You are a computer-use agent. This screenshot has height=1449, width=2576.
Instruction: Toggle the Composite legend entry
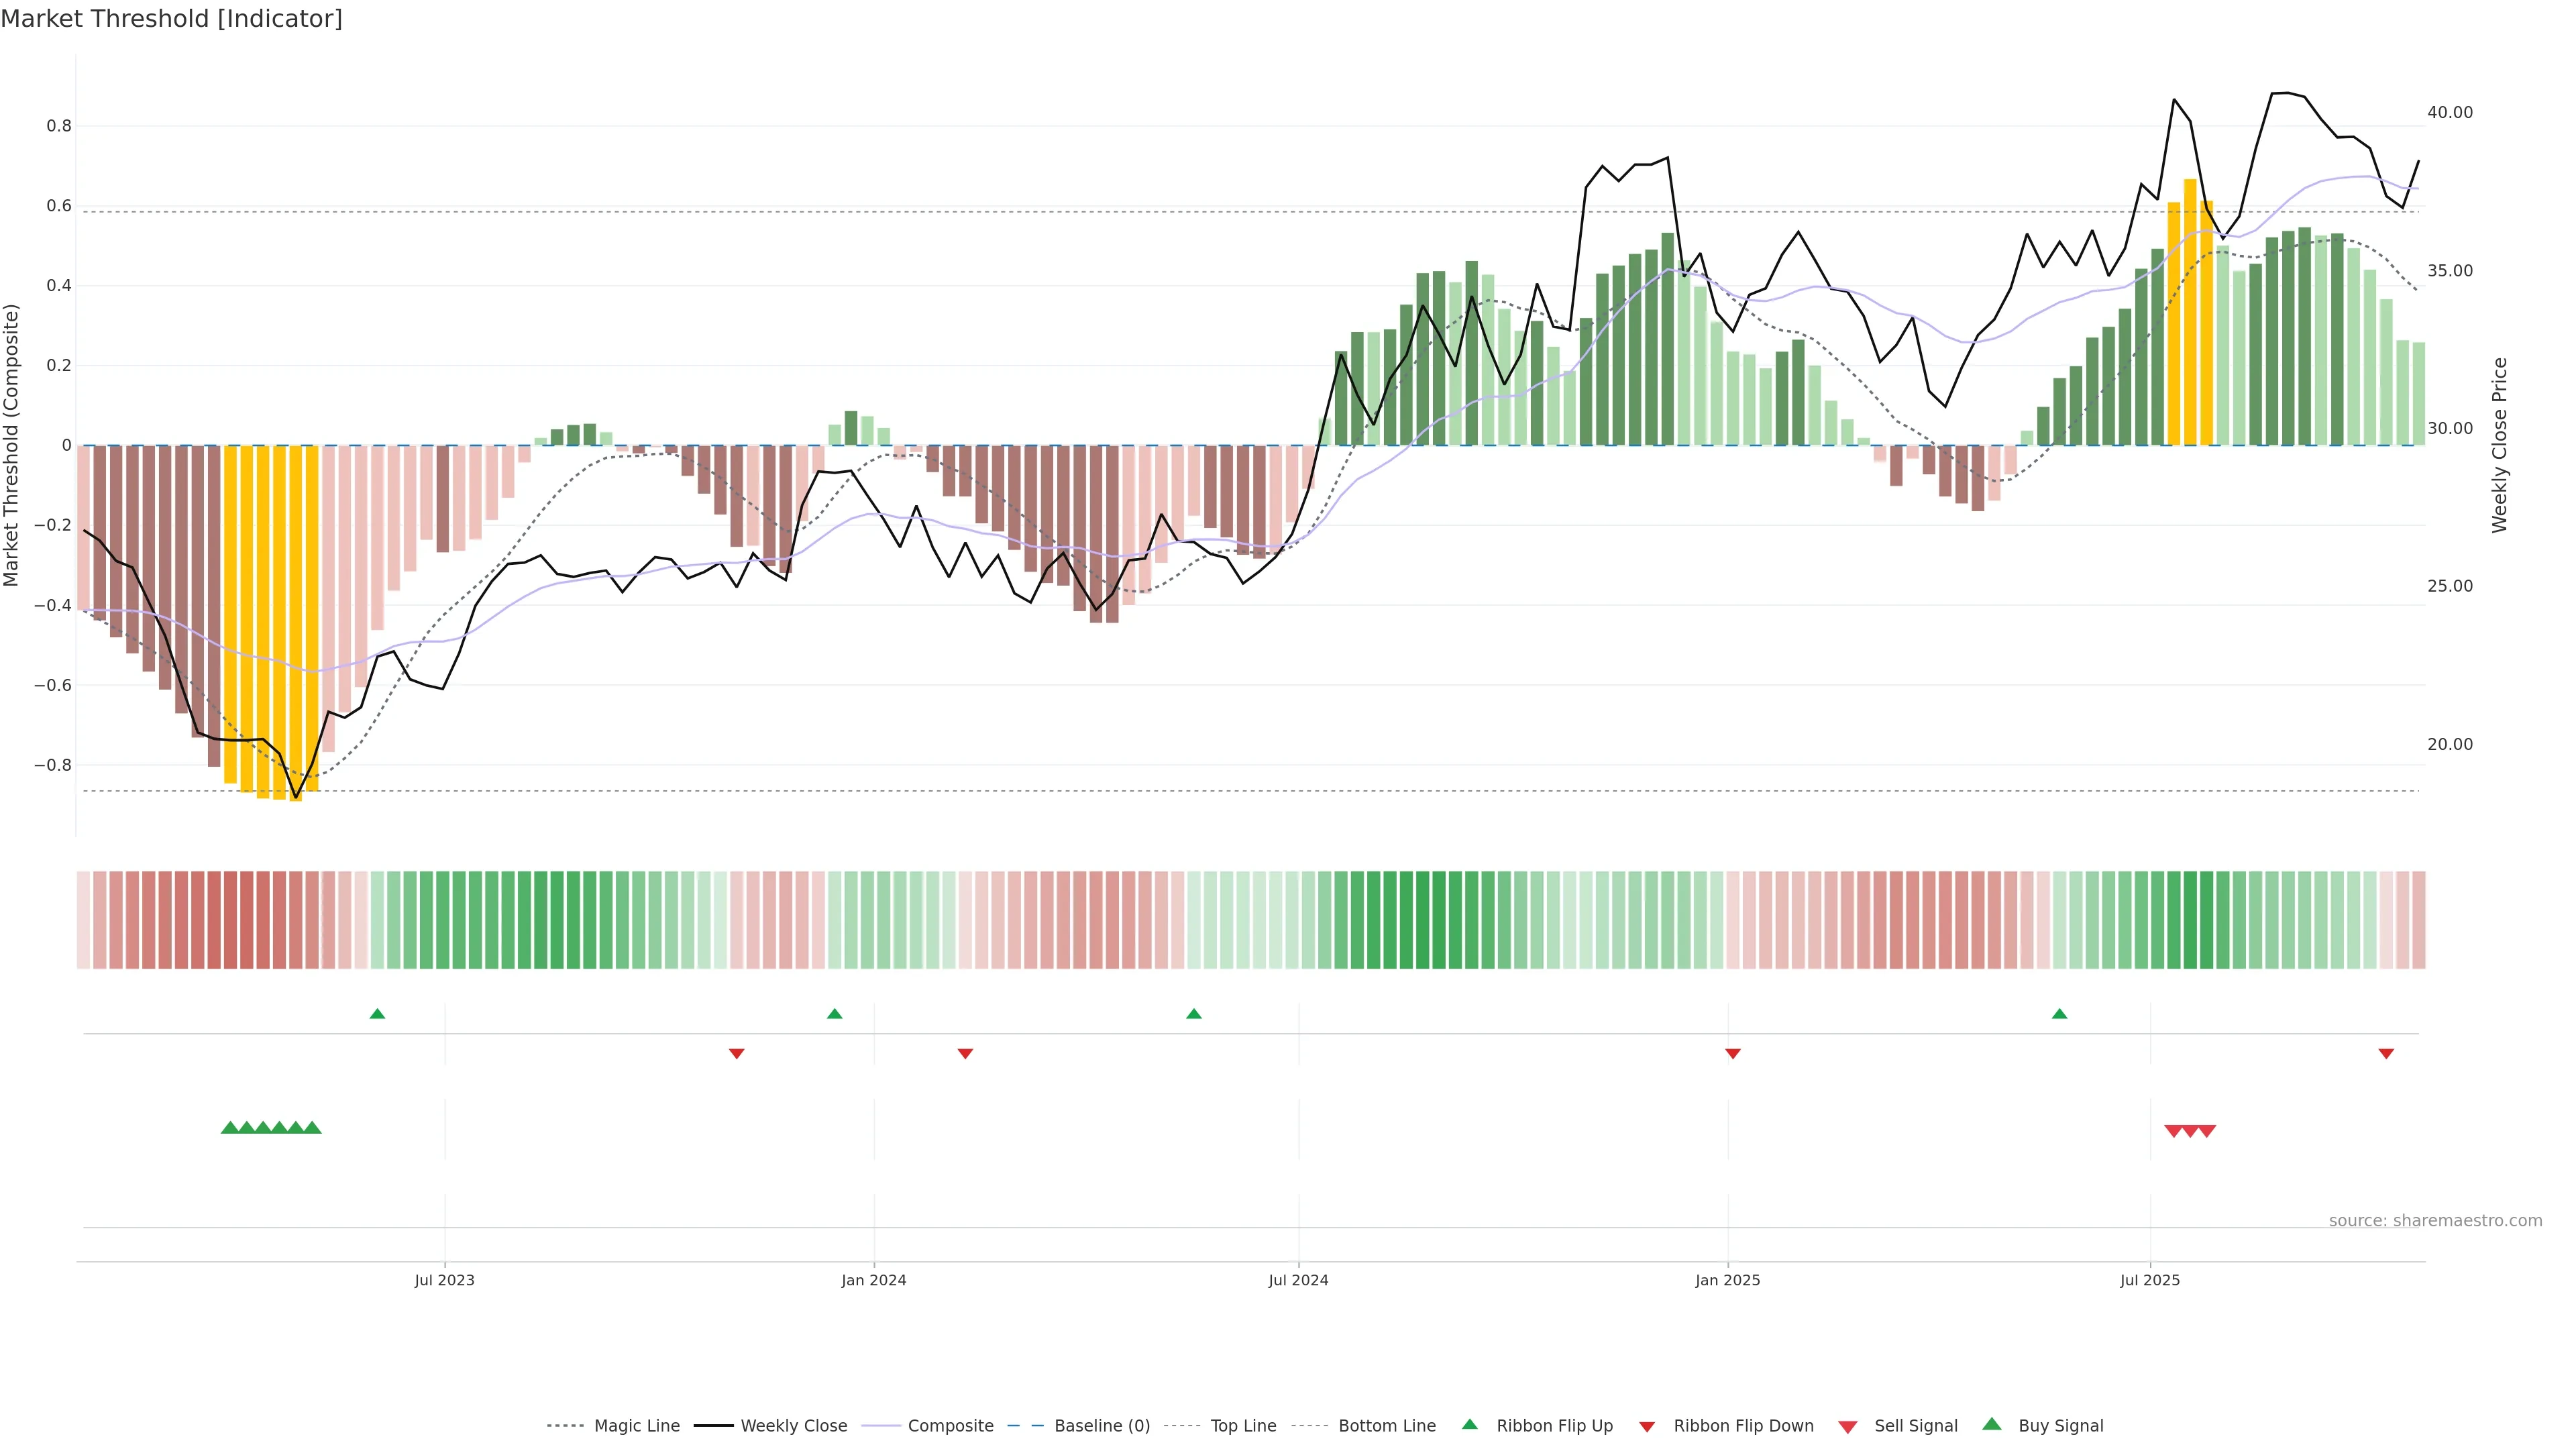(x=950, y=1426)
